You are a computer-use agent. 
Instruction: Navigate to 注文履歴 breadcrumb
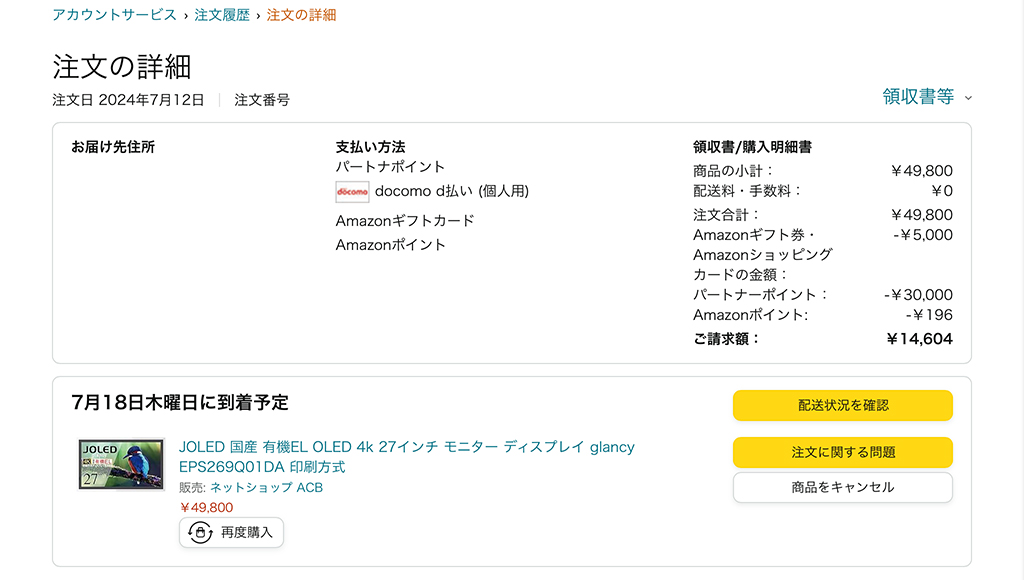[222, 14]
